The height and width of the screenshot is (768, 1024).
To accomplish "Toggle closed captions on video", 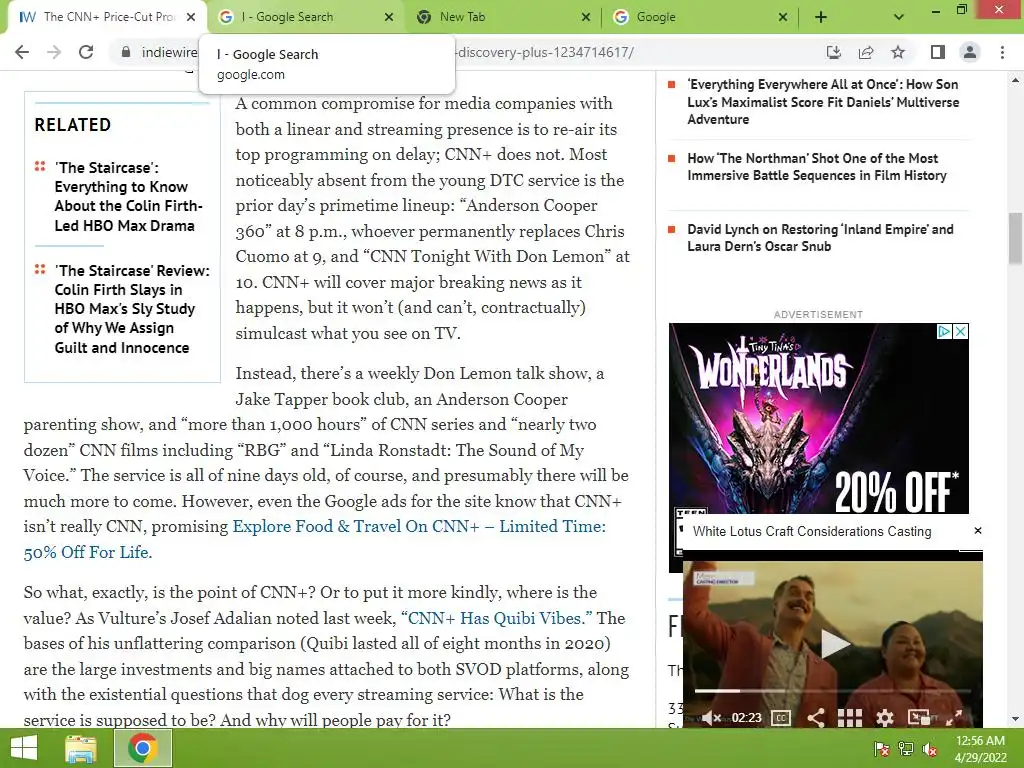I will click(781, 718).
